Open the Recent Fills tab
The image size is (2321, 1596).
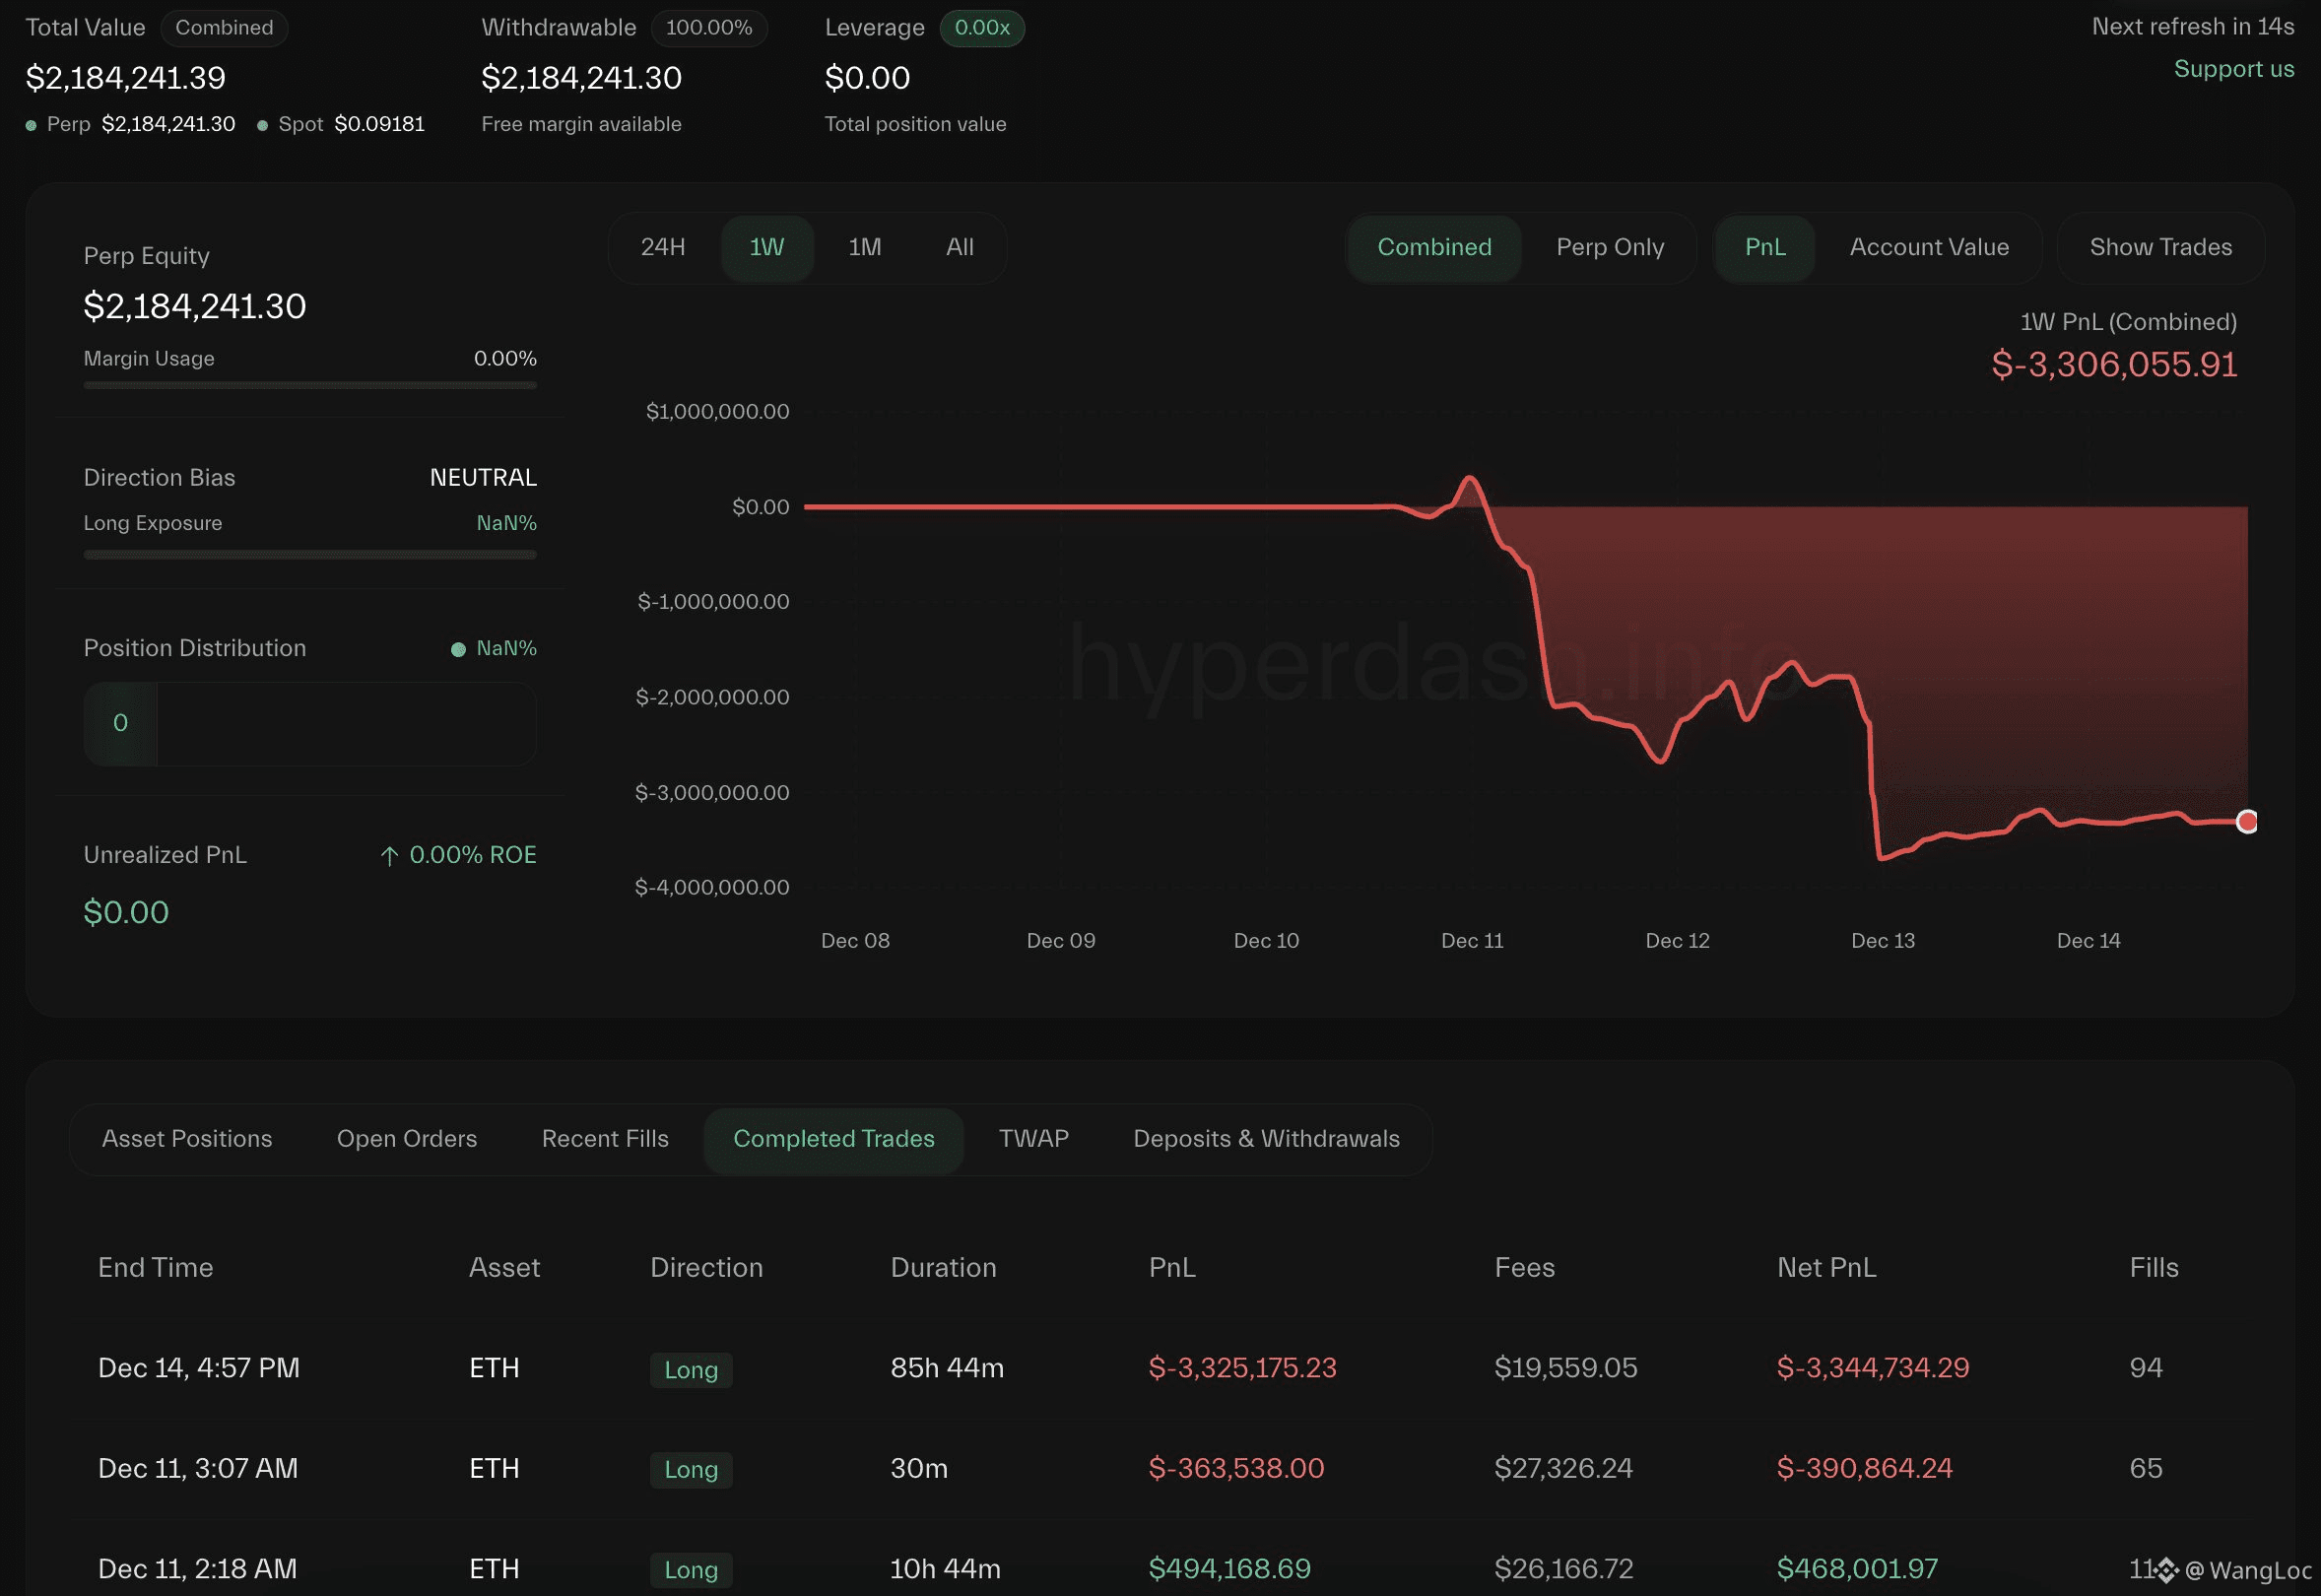point(605,1139)
